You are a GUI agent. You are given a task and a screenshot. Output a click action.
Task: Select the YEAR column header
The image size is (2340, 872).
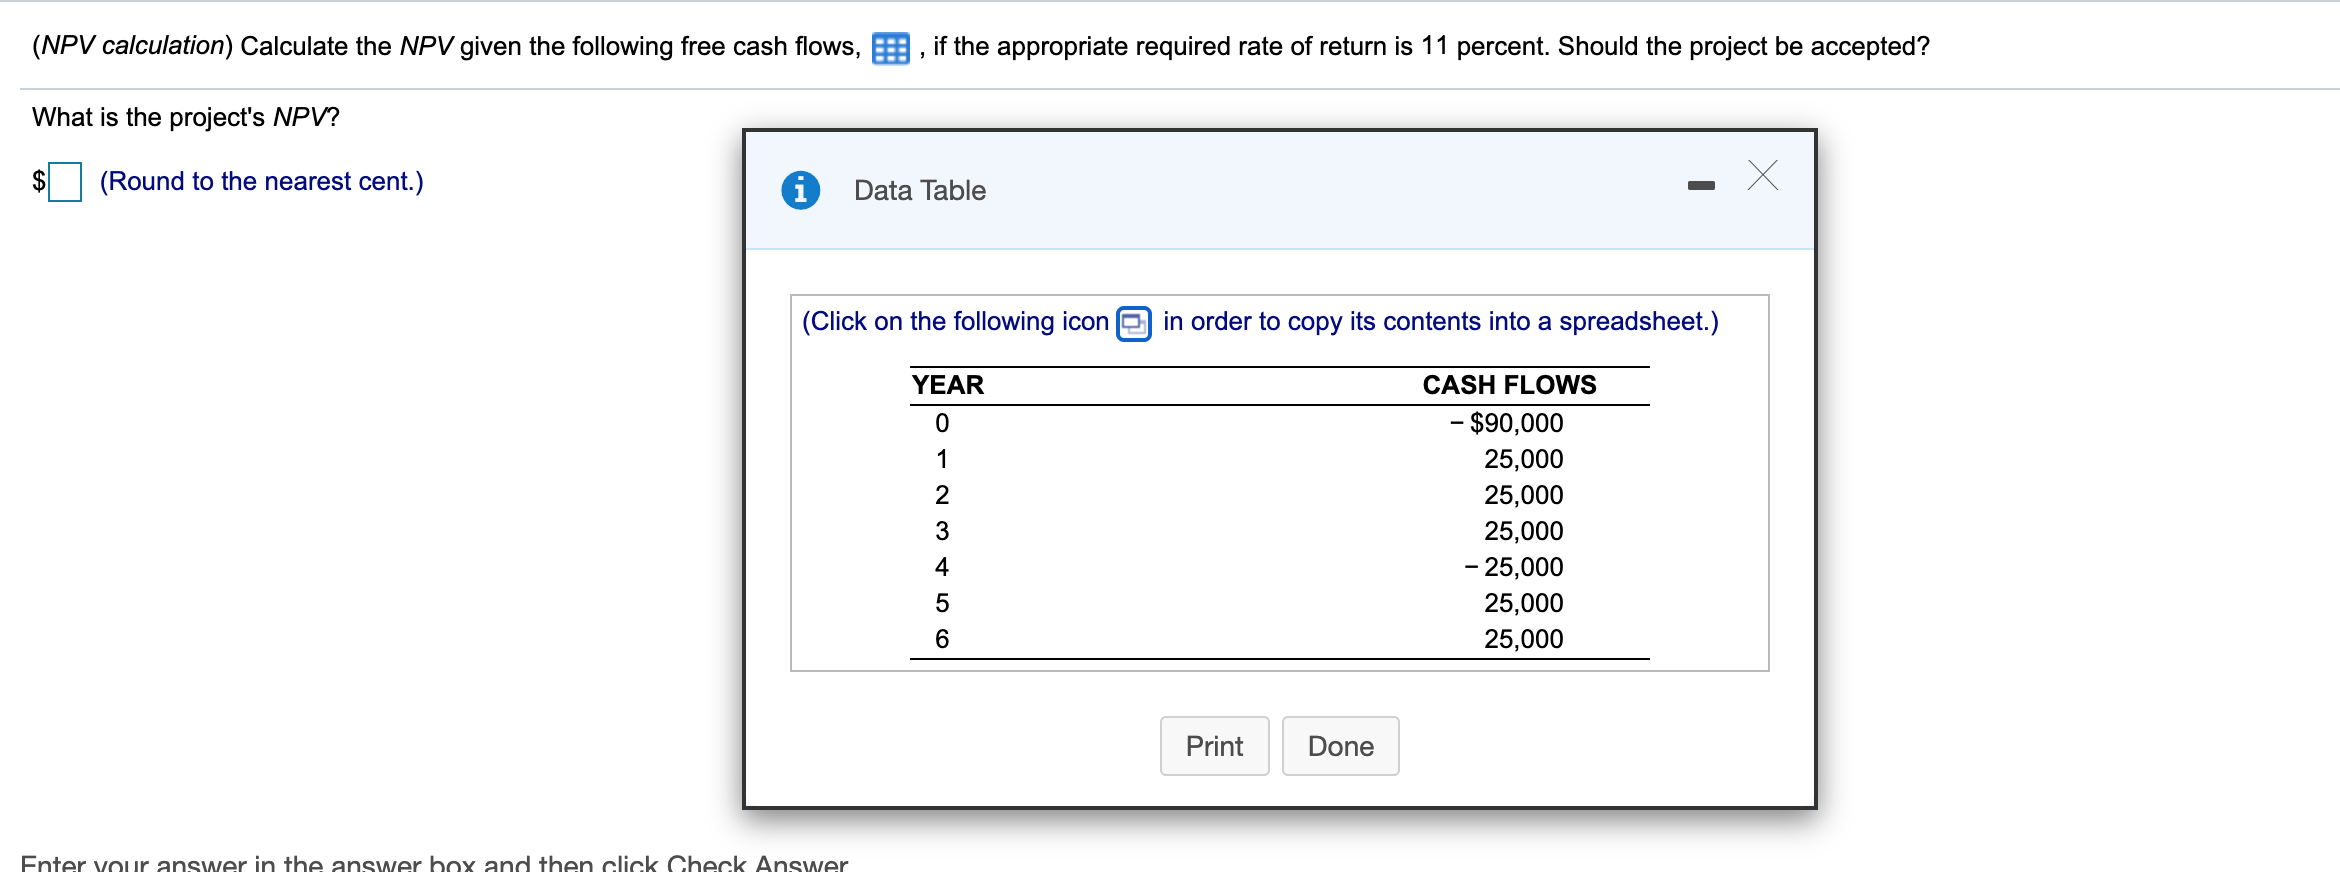945,384
